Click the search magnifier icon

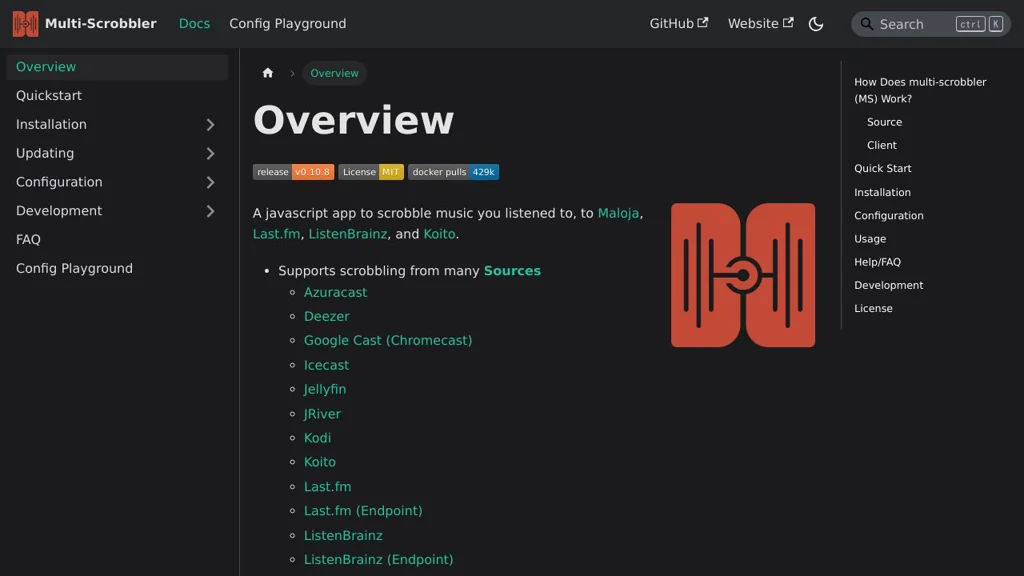(866, 24)
